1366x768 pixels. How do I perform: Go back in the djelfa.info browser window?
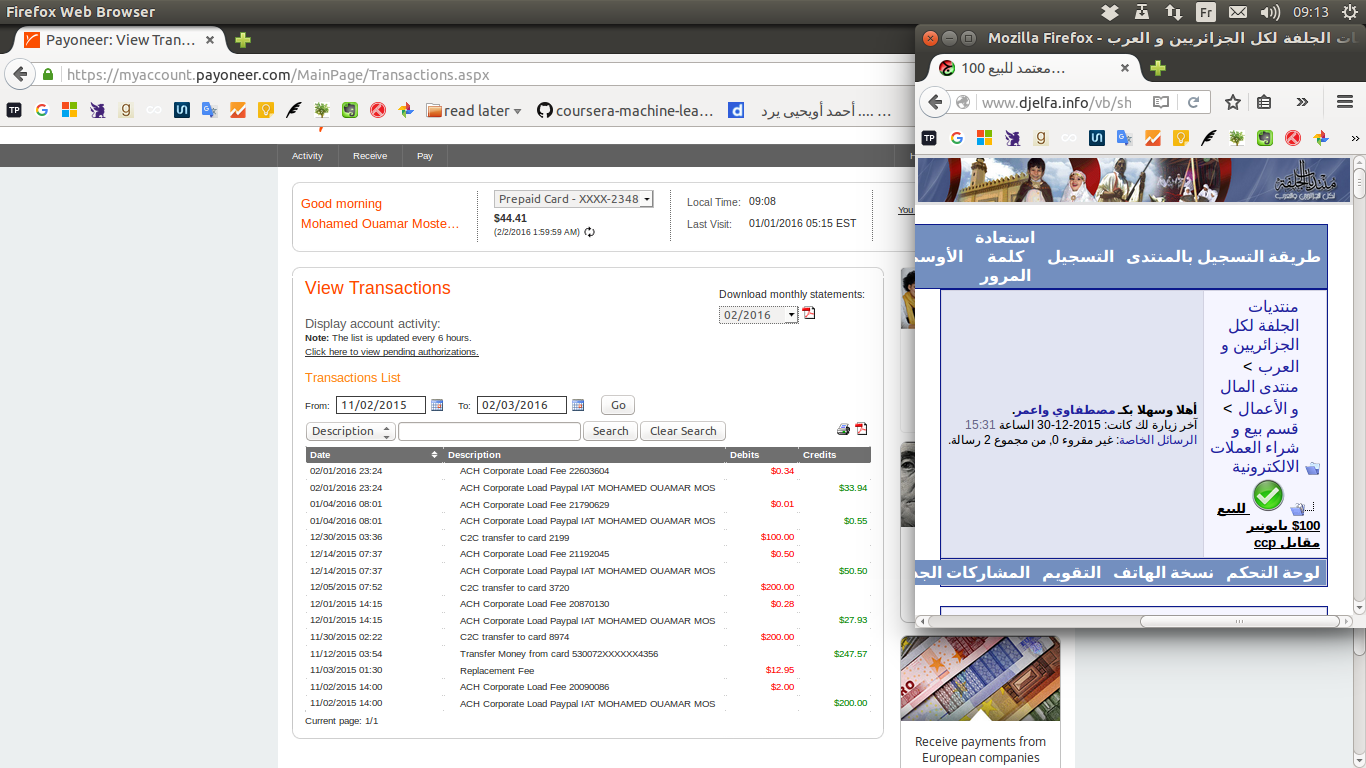pyautogui.click(x=934, y=102)
